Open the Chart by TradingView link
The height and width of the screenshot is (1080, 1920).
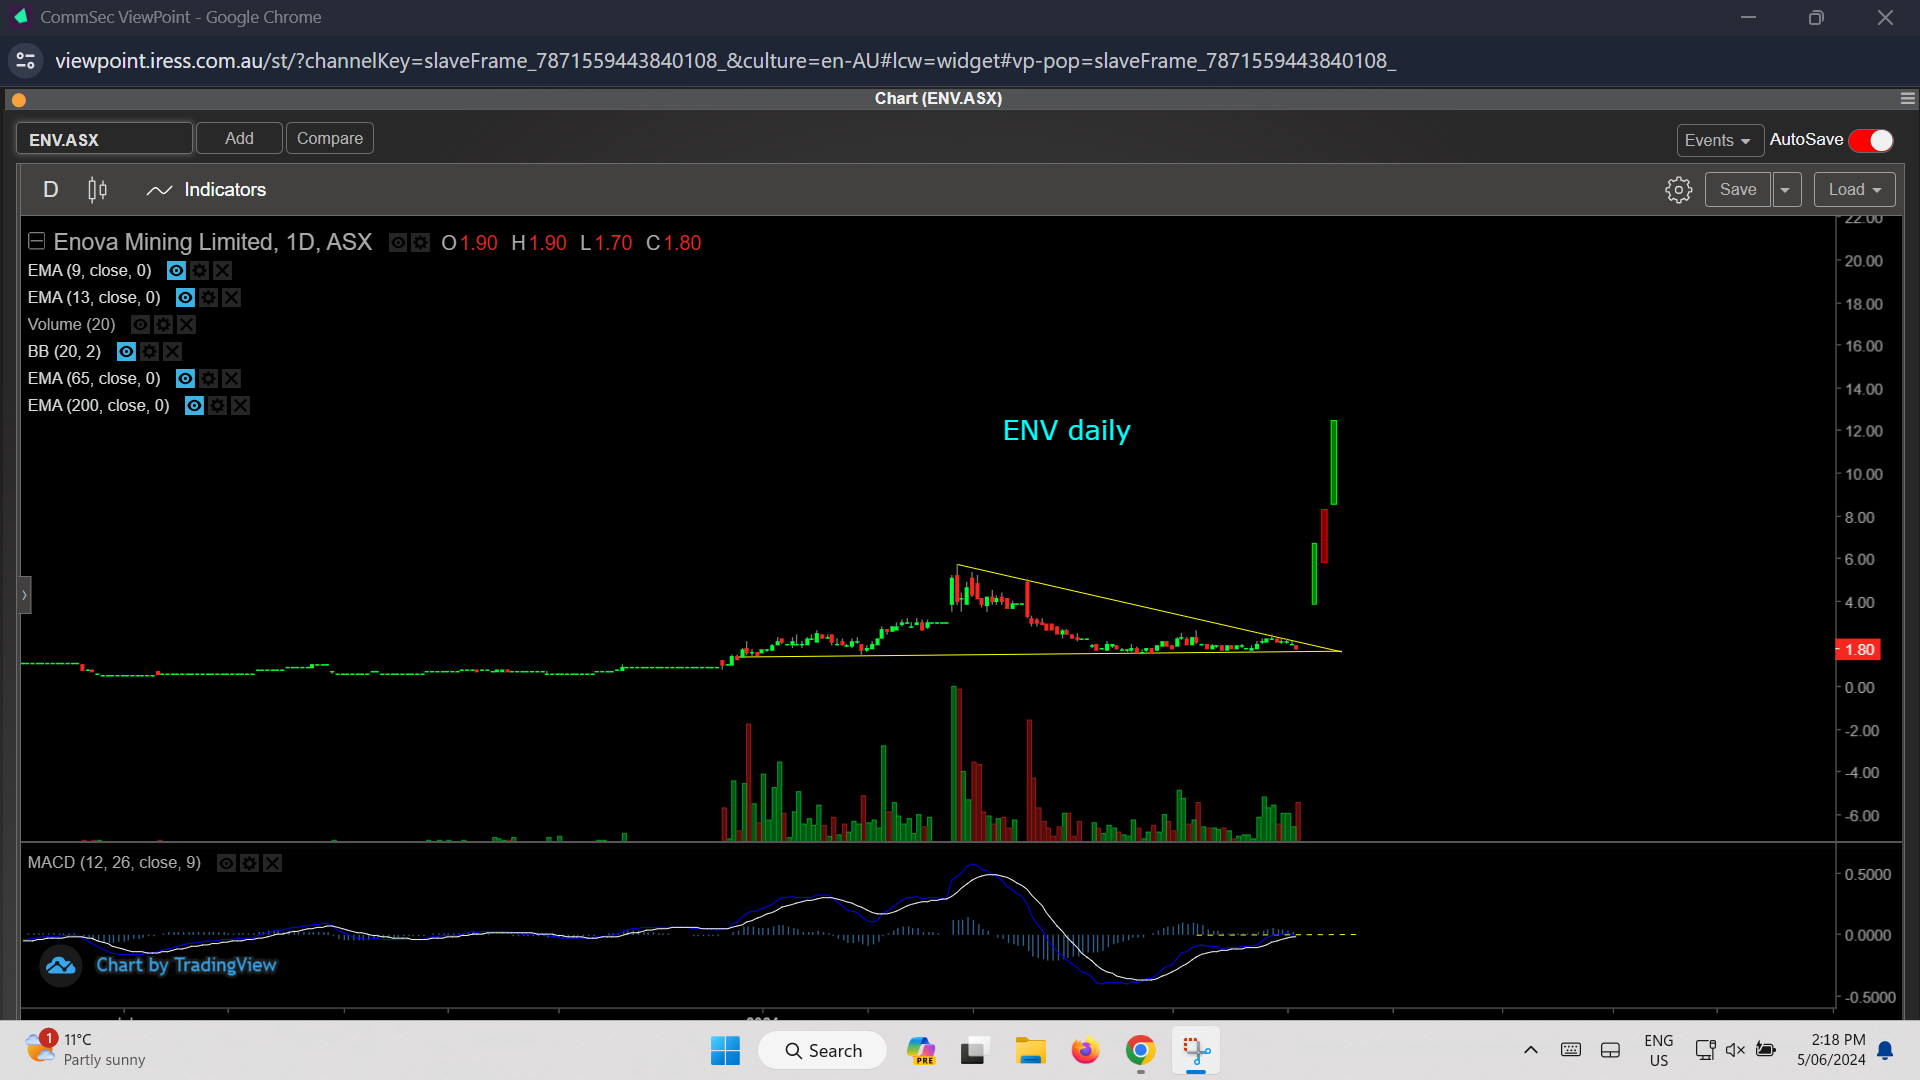click(186, 966)
